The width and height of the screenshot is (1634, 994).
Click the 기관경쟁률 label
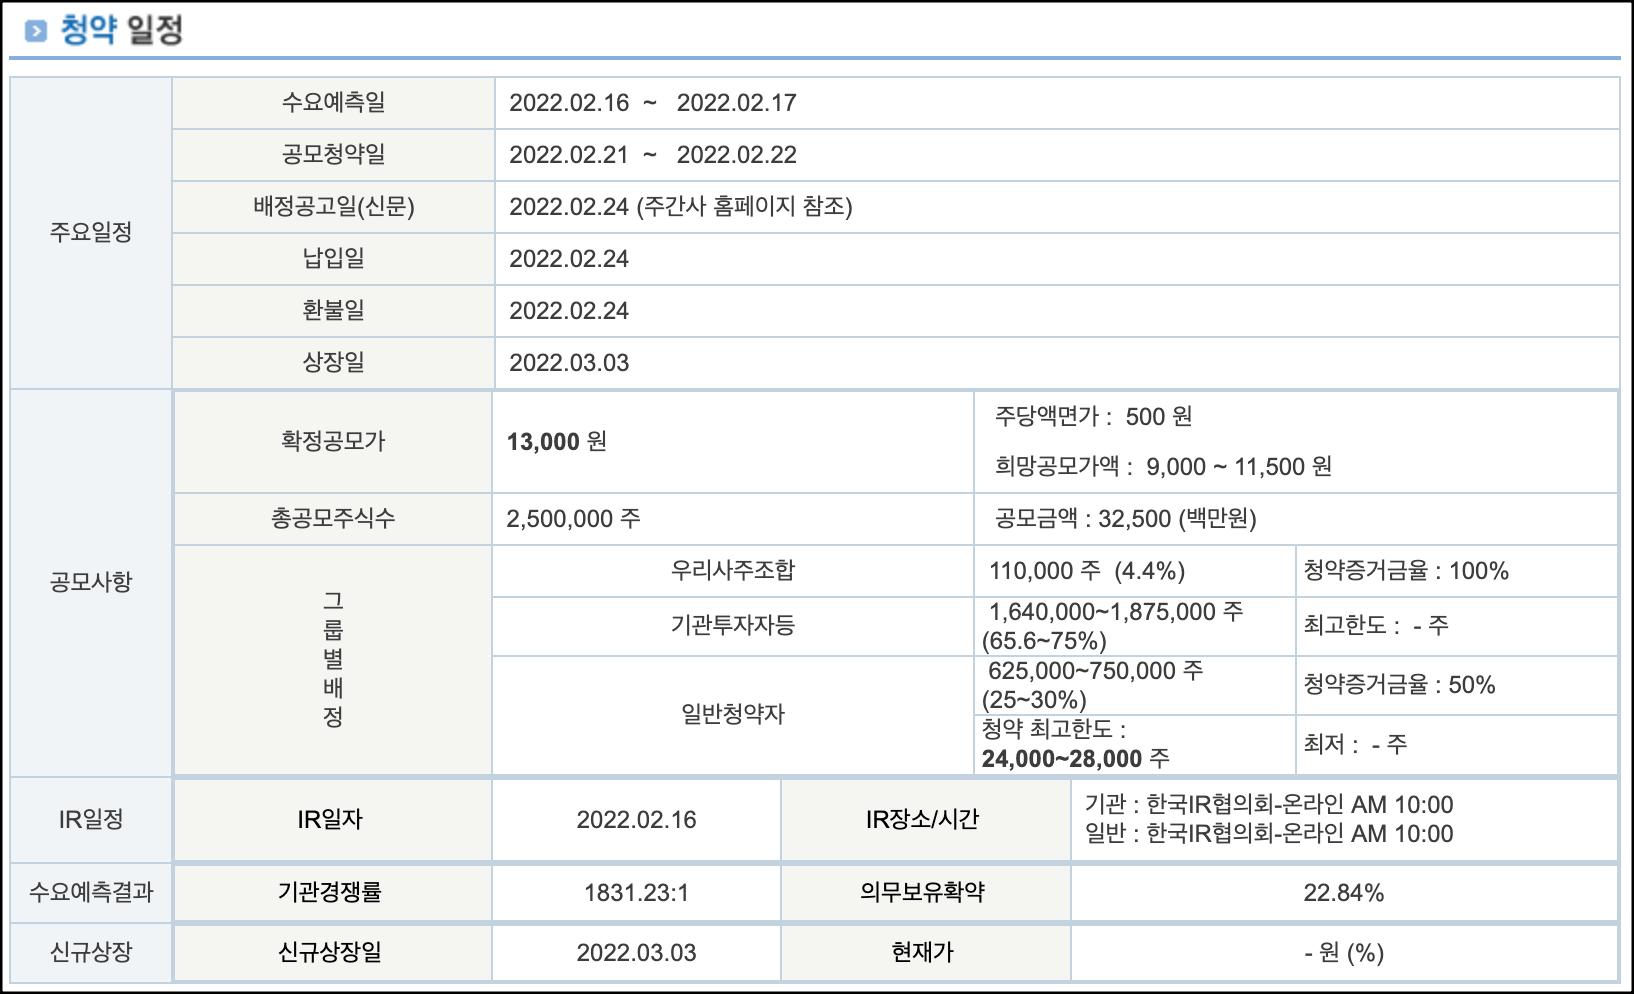coord(329,892)
